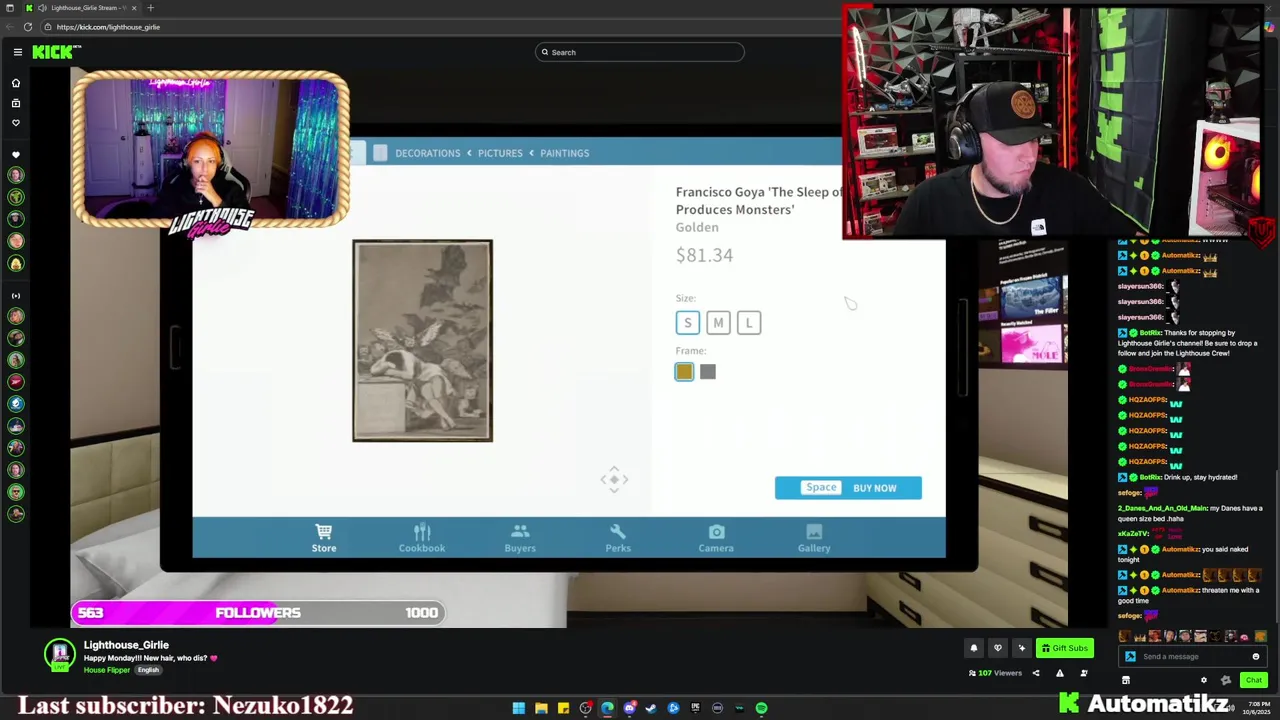1280x720 pixels.
Task: Open the Windows Start menu
Action: coord(518,708)
